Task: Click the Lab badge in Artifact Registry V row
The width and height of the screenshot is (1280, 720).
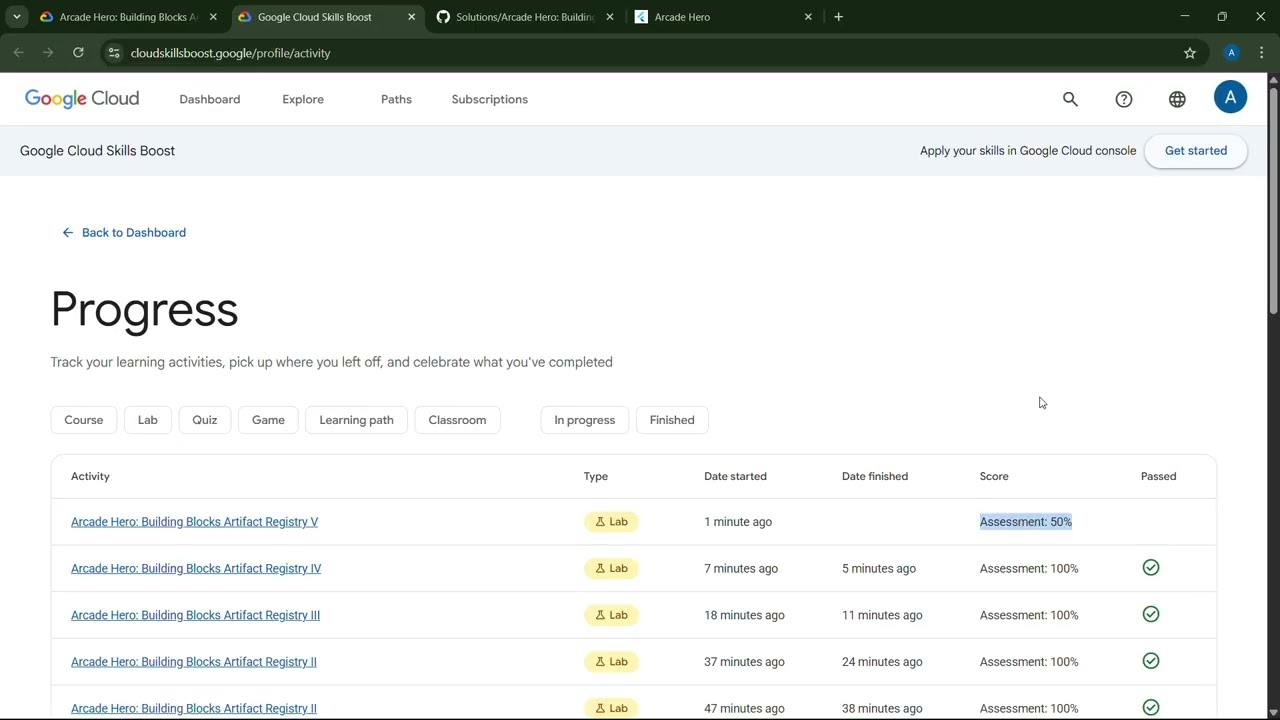Action: pos(611,522)
